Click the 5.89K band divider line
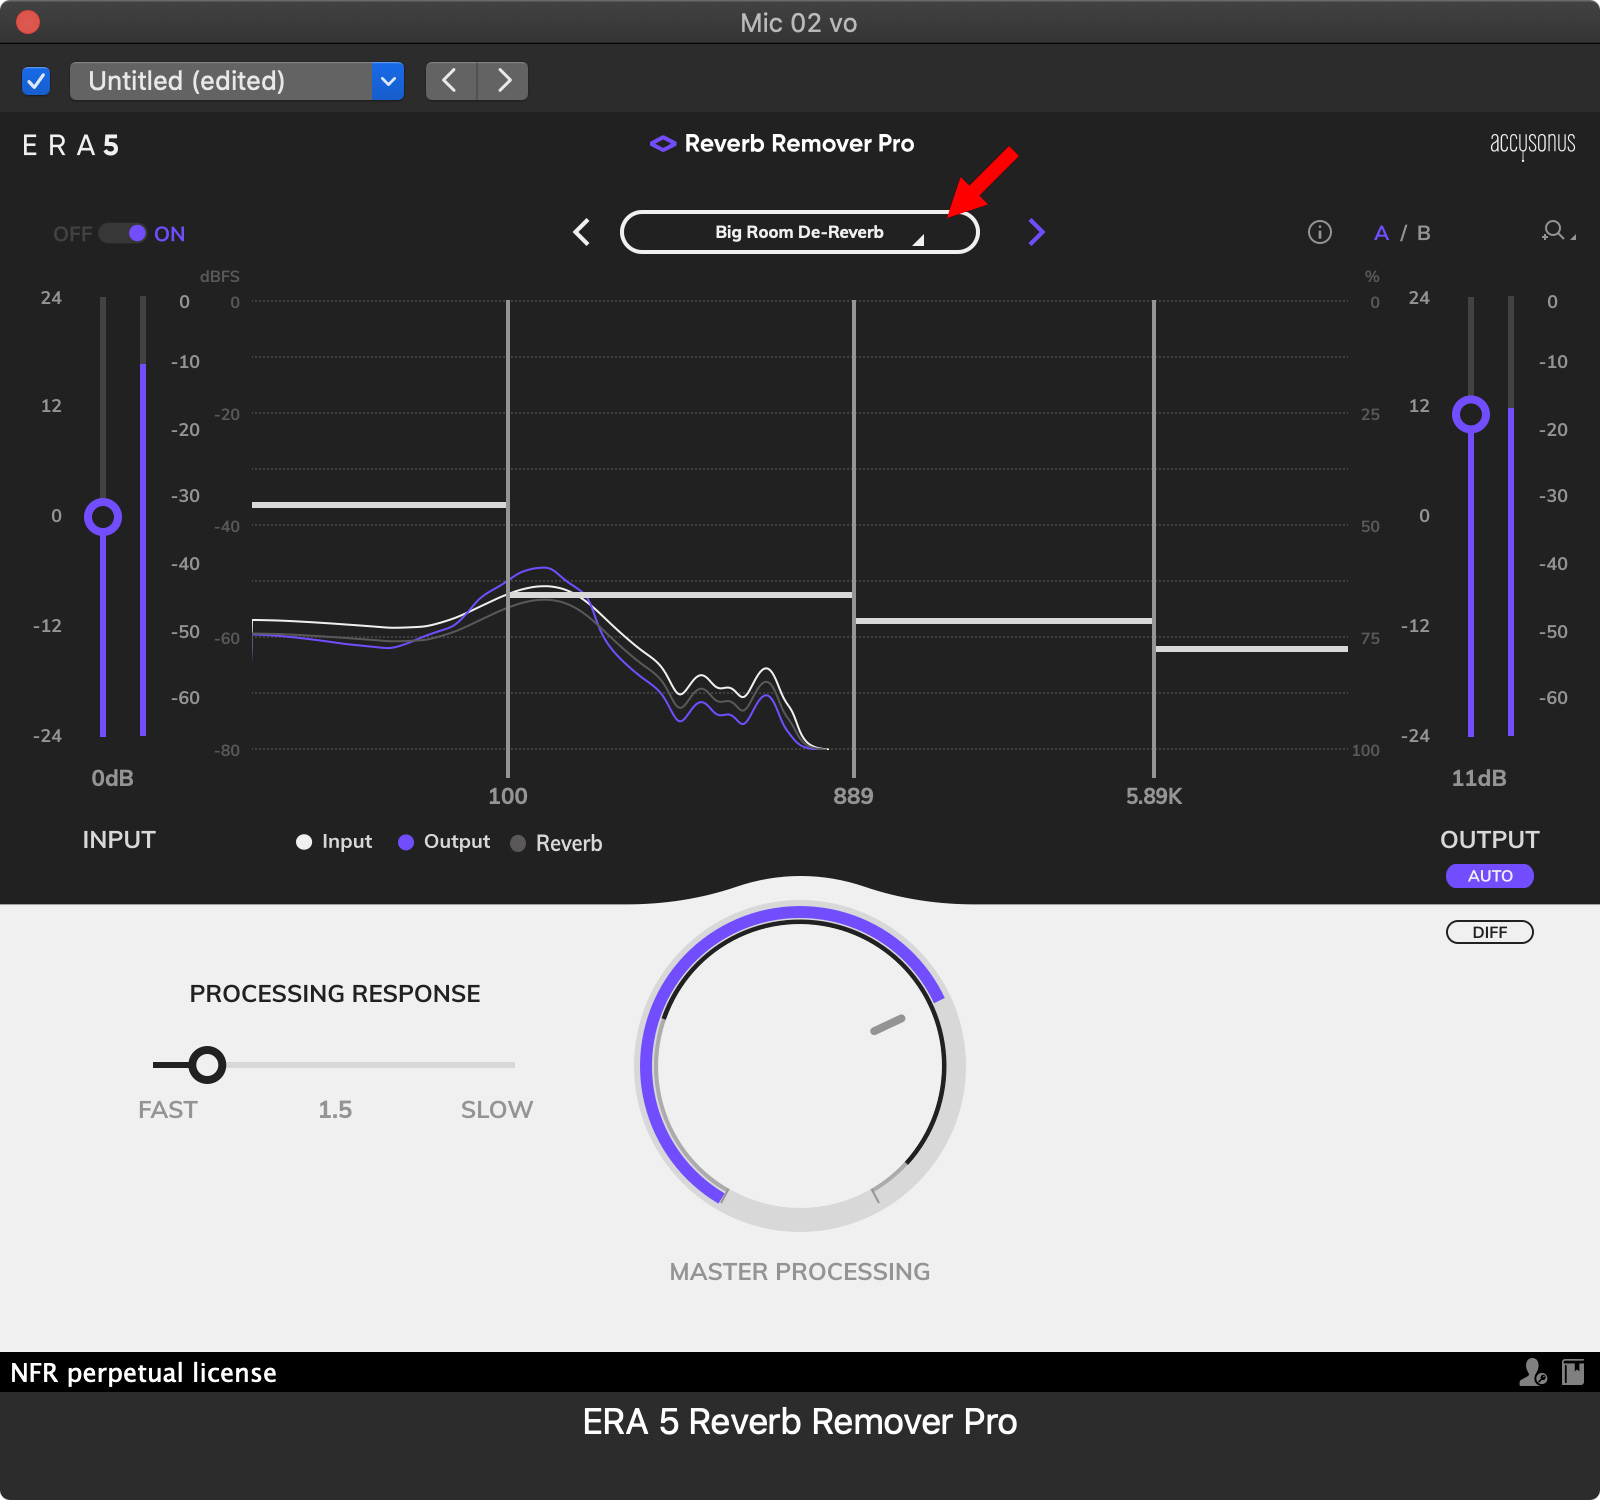This screenshot has width=1600, height=1500. (x=1154, y=538)
